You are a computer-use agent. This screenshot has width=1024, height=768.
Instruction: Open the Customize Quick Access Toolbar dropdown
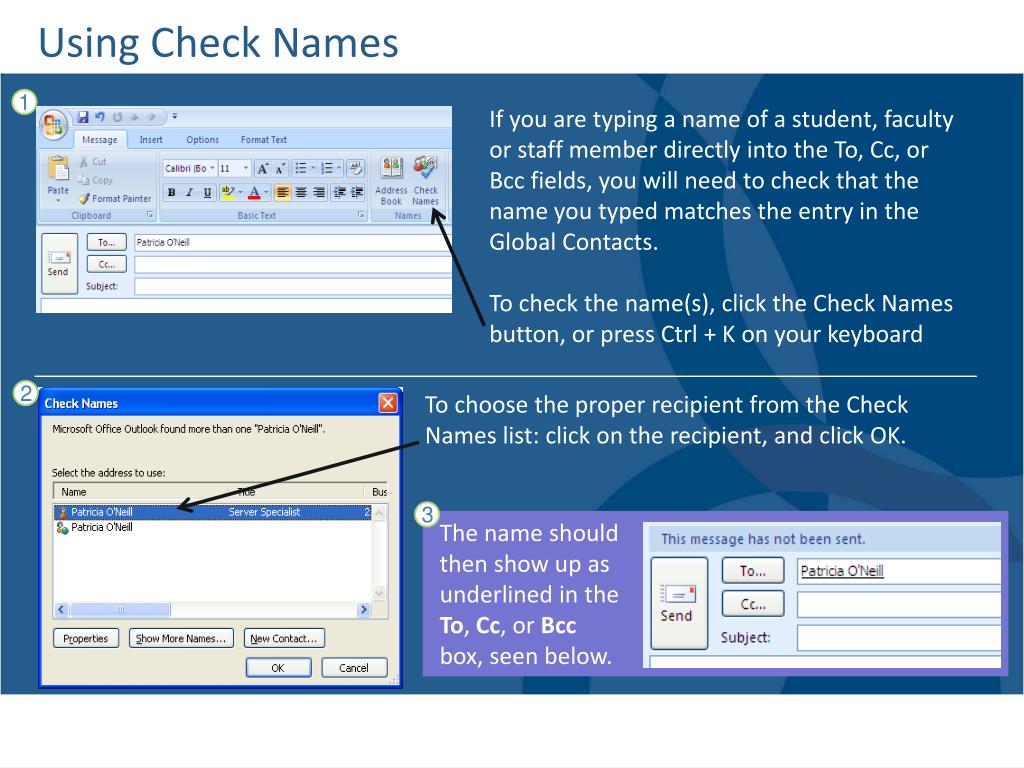click(x=174, y=117)
